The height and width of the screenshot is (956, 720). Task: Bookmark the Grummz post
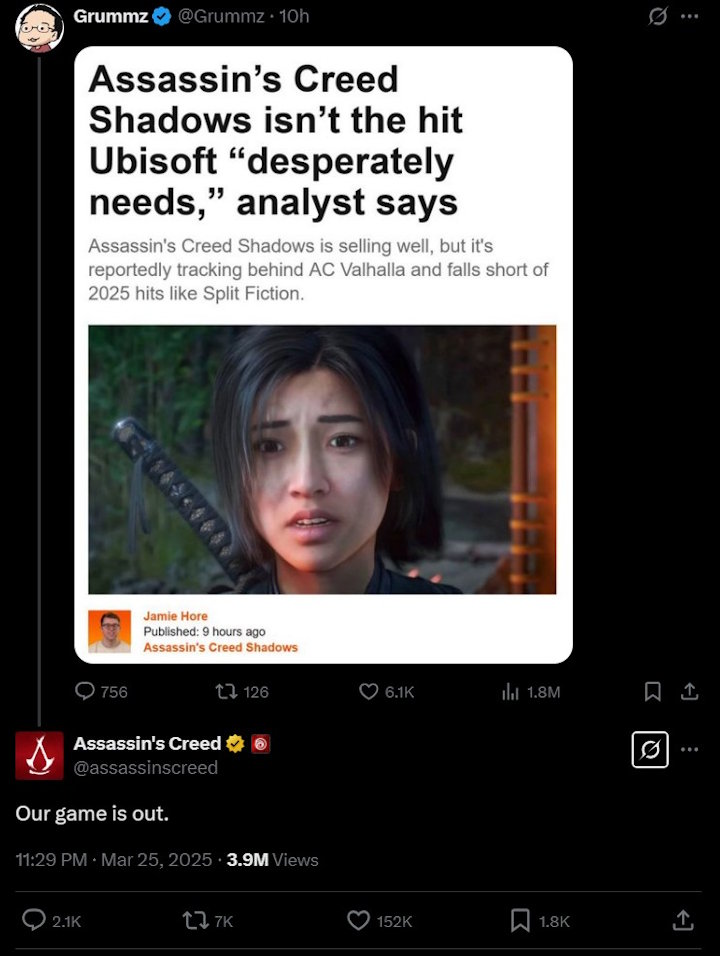point(653,691)
